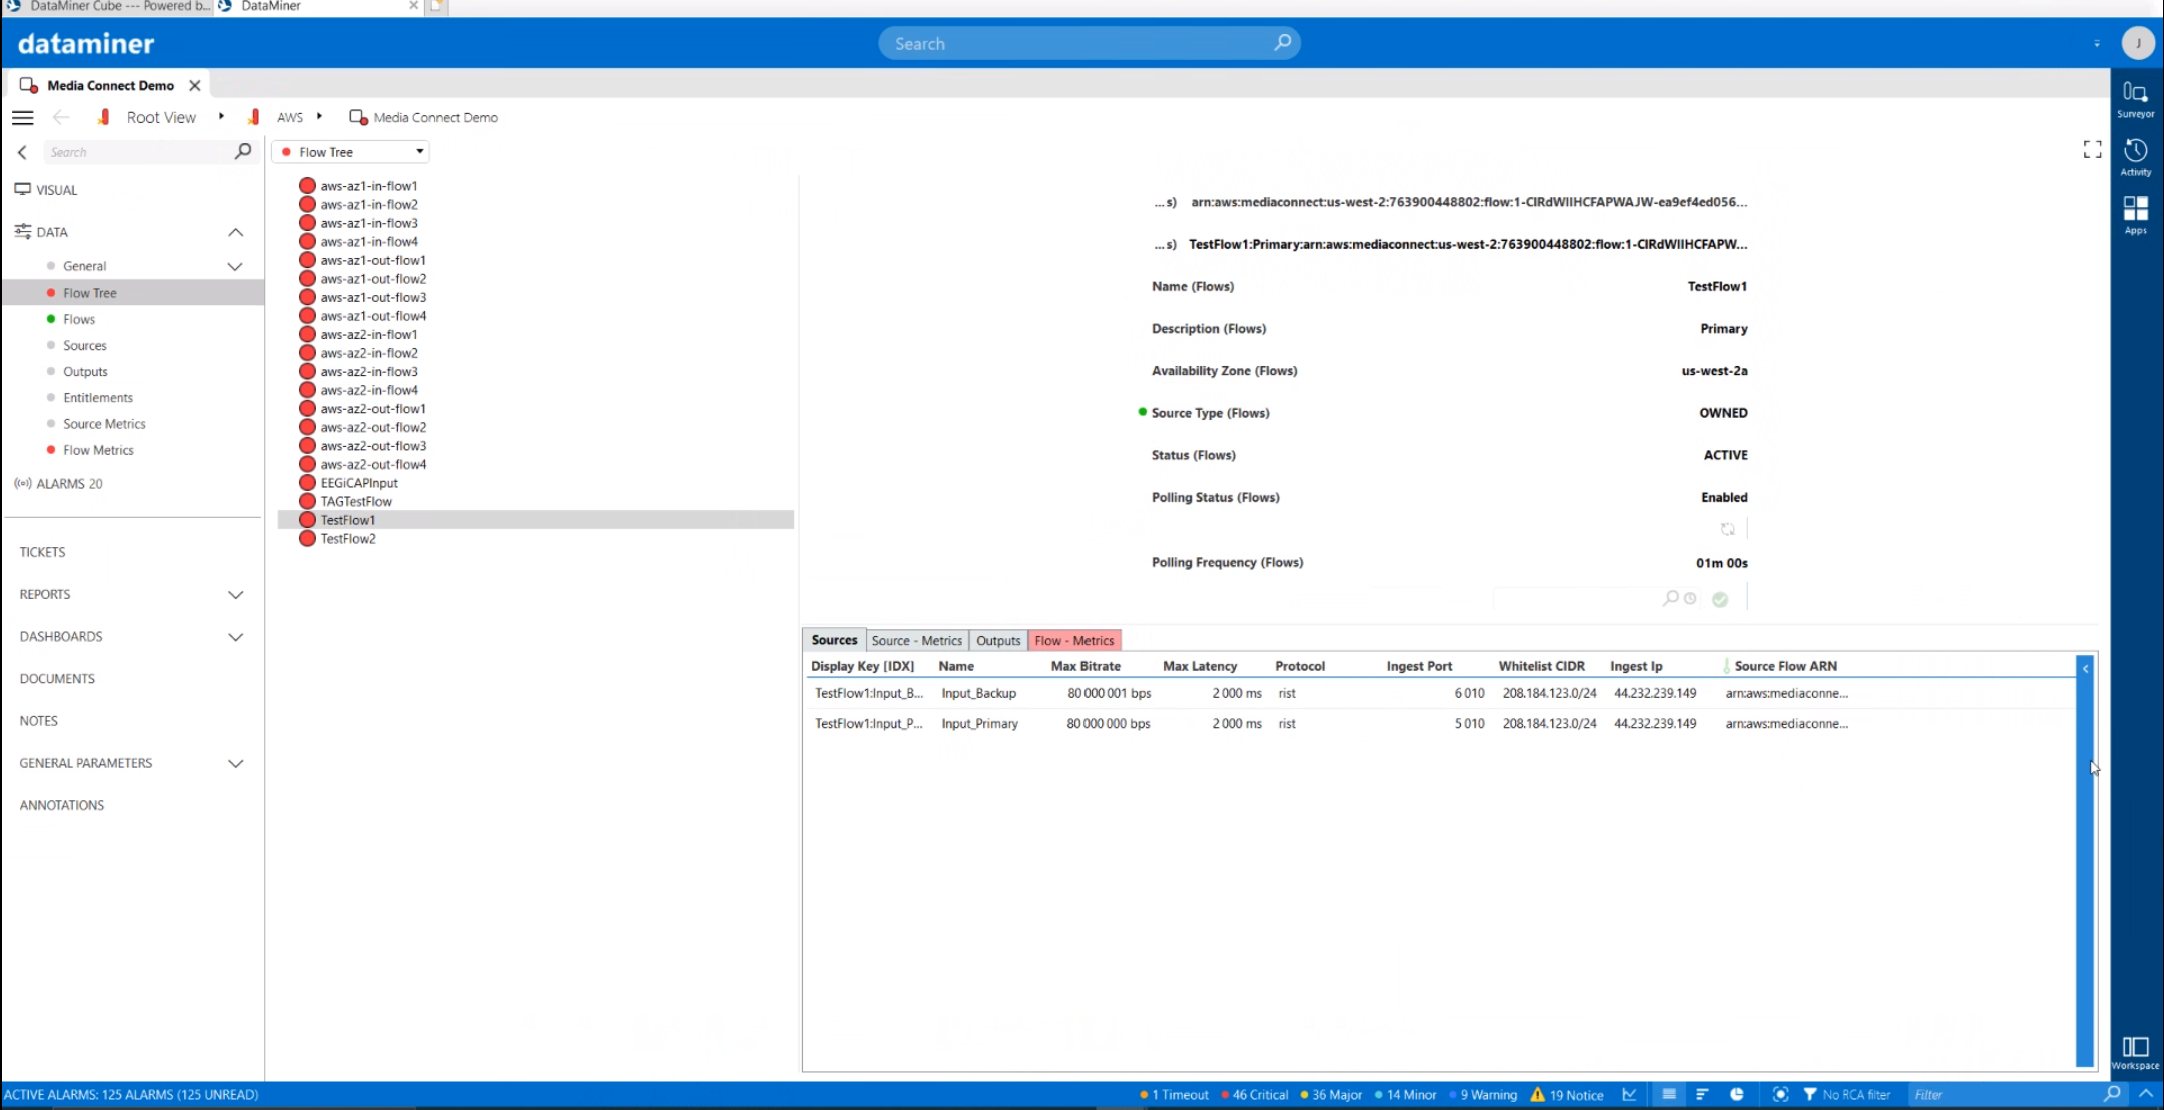Select TestFlow2 in the flow tree

[x=348, y=539]
